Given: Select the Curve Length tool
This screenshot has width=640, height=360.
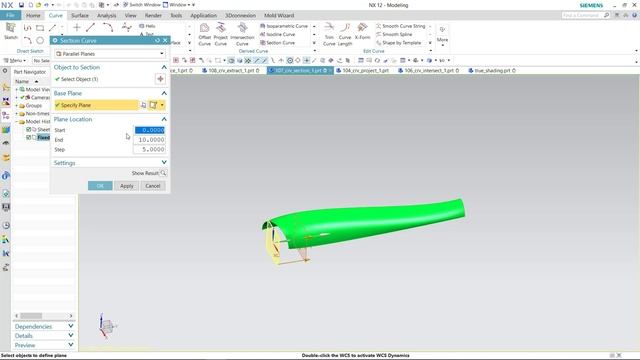Looking at the screenshot, I should [x=345, y=34].
